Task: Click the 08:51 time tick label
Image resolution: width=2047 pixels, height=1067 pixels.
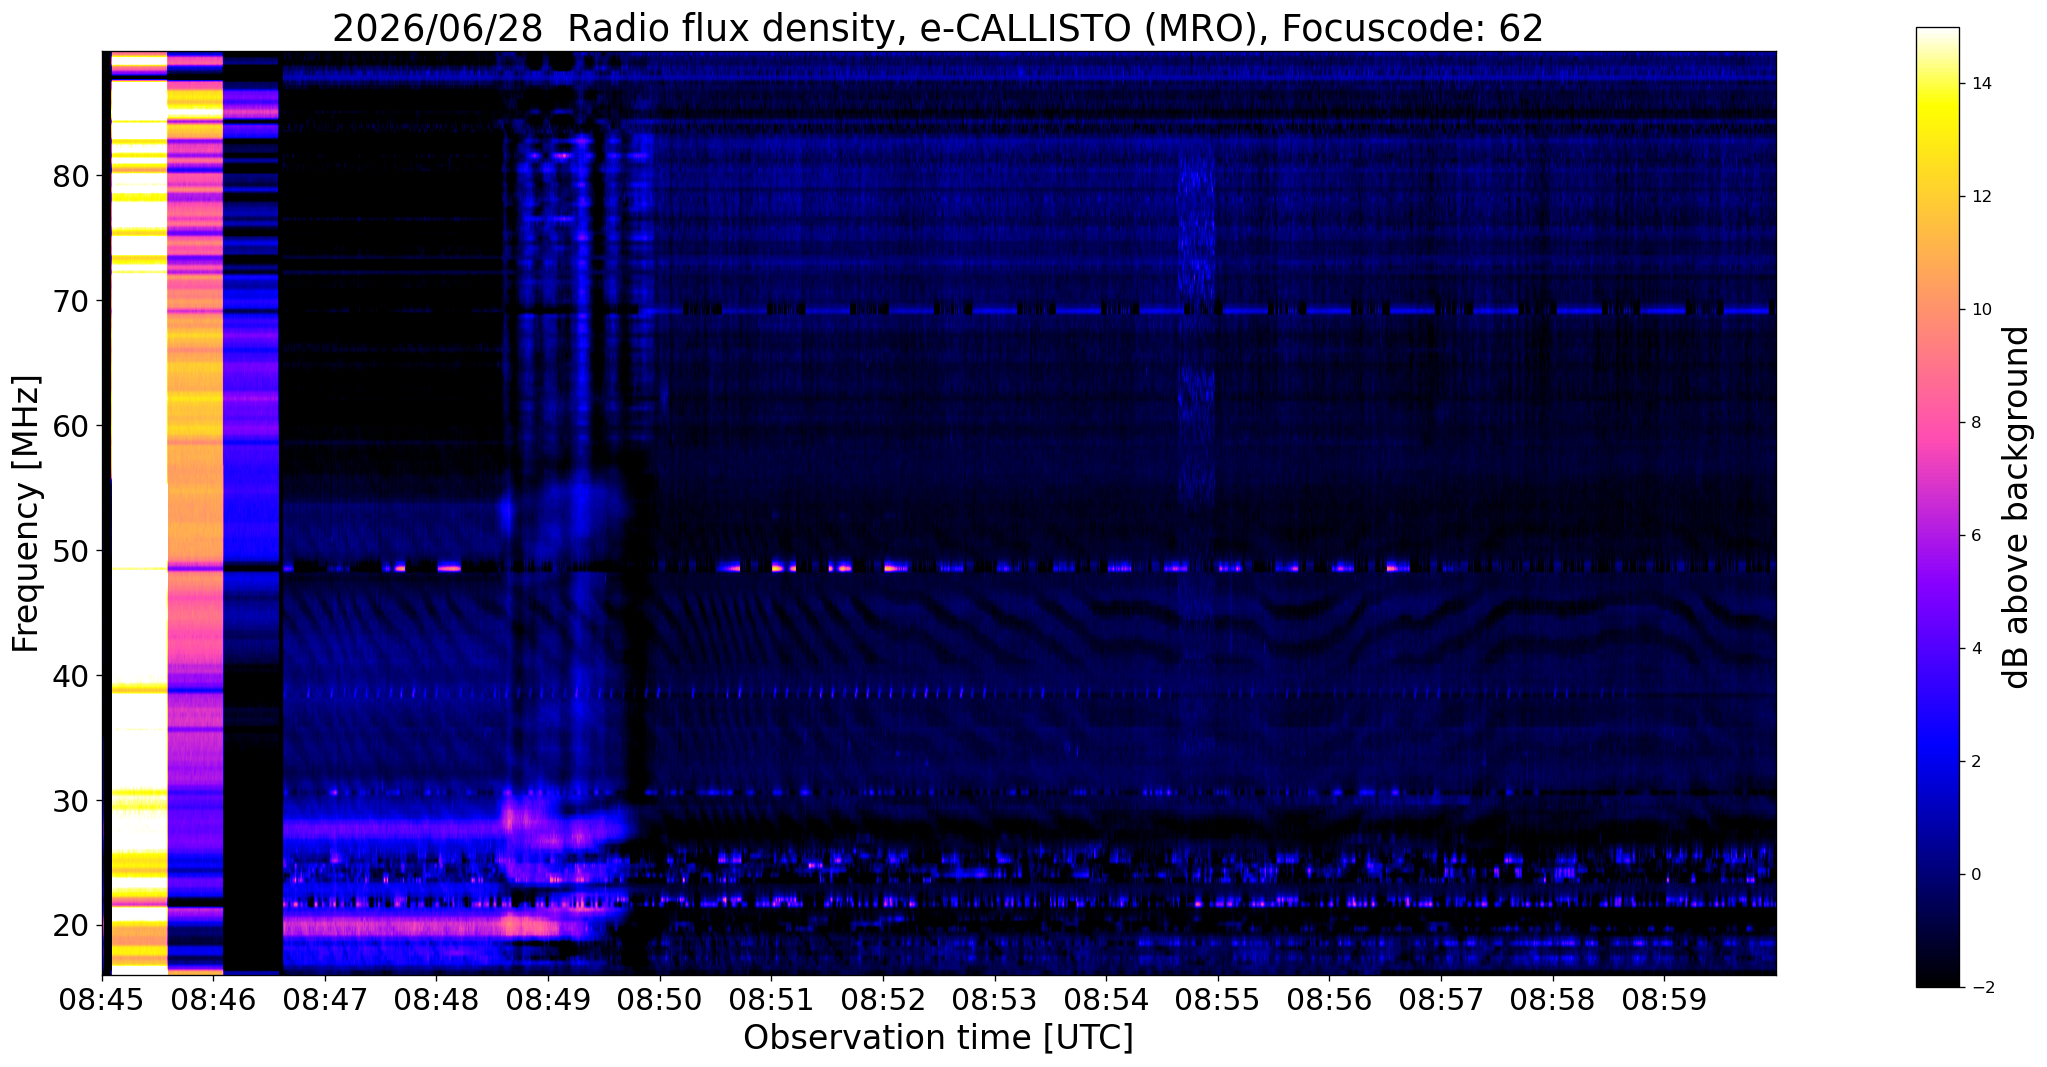Action: tap(771, 999)
